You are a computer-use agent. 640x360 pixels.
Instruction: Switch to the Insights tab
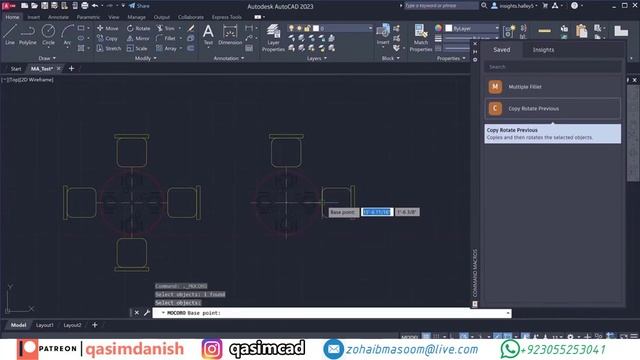click(543, 50)
